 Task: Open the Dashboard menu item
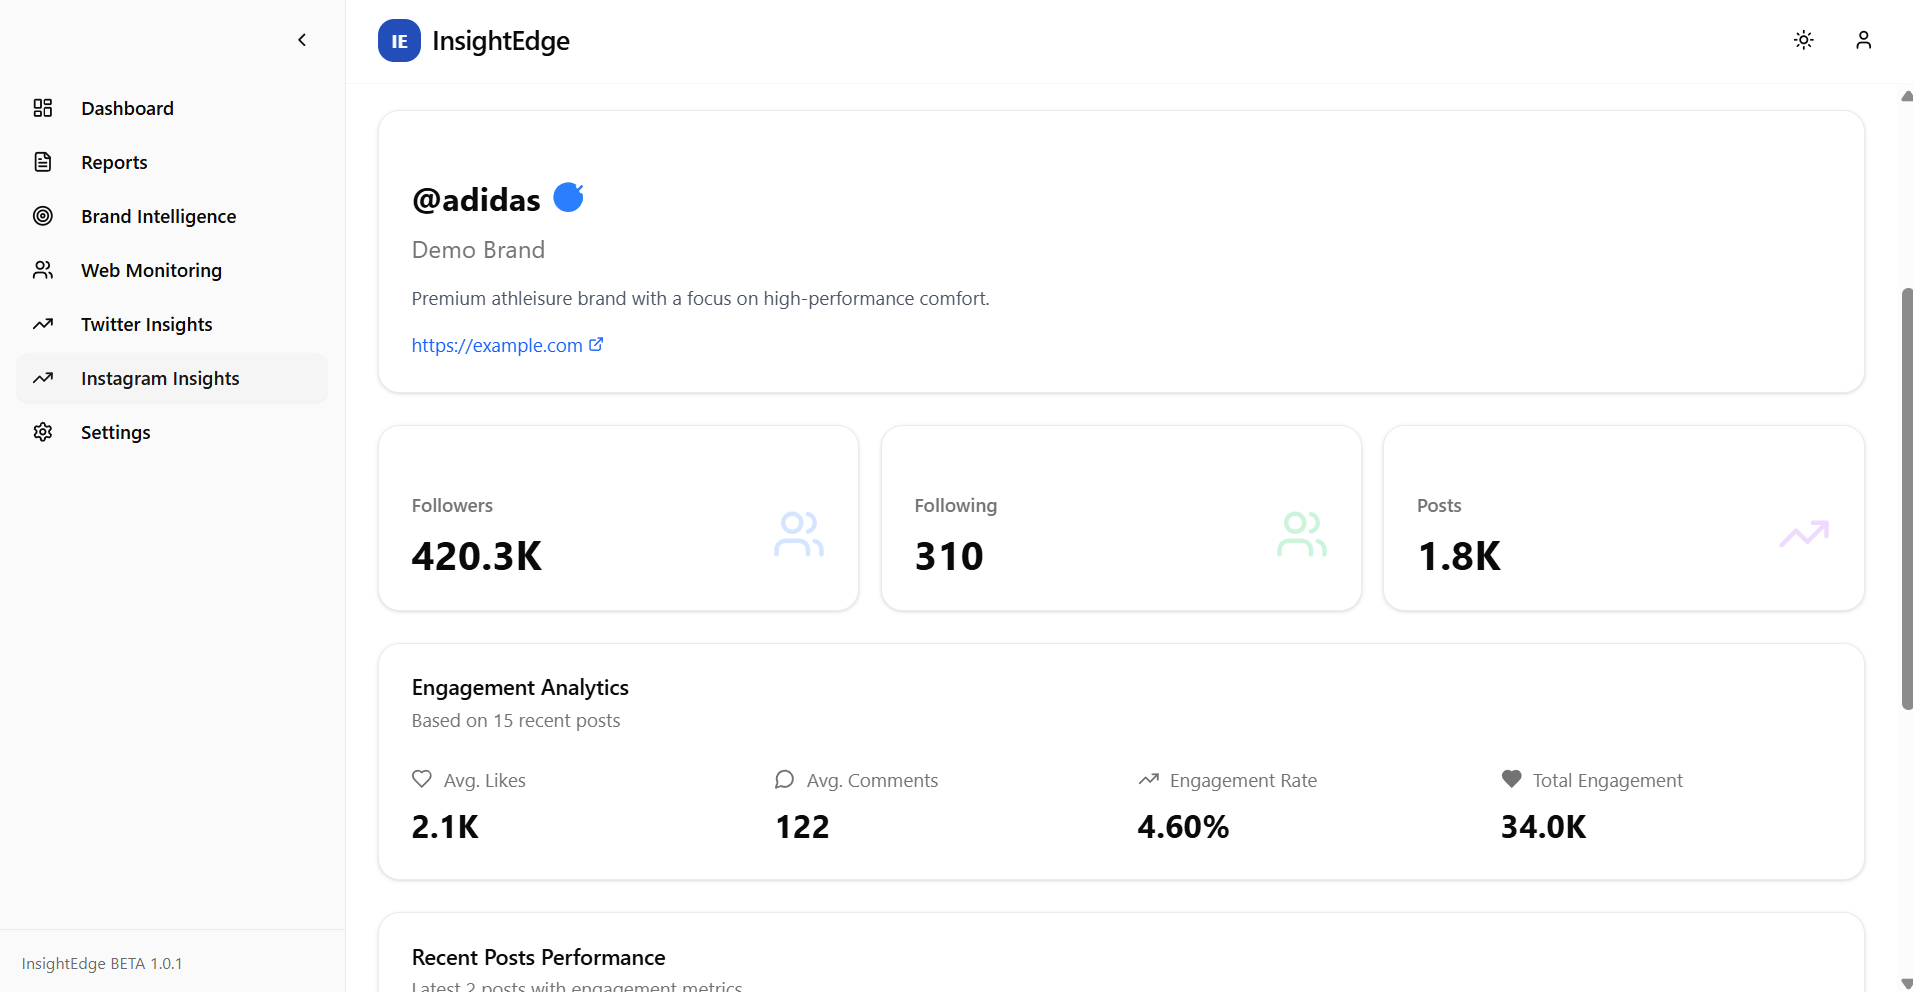coord(127,108)
